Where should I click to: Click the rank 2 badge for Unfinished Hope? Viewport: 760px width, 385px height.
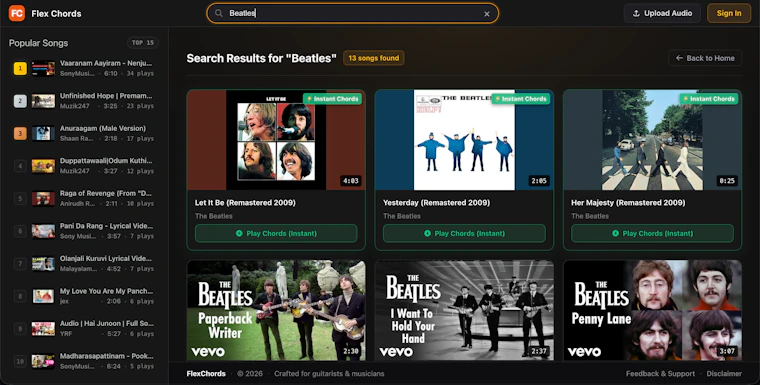pos(20,101)
